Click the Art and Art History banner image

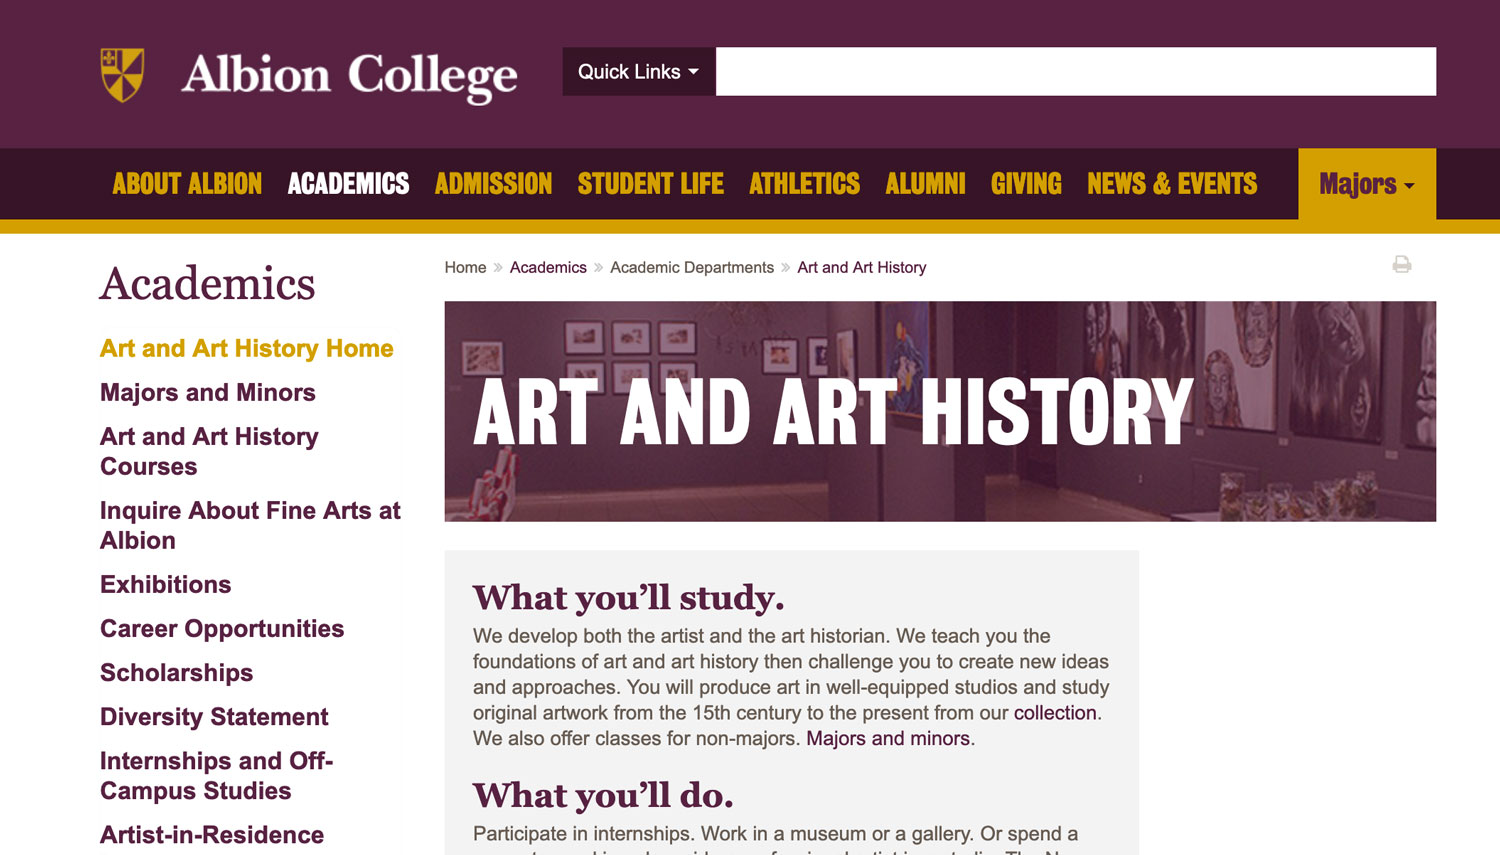[x=940, y=411]
